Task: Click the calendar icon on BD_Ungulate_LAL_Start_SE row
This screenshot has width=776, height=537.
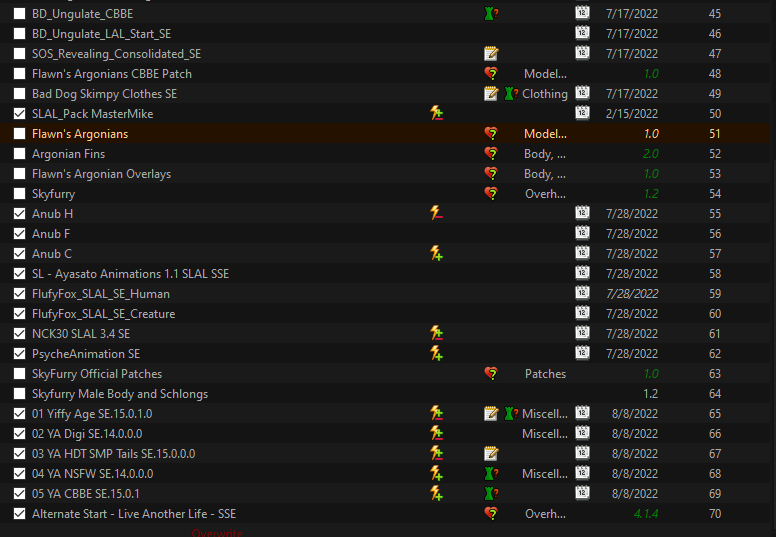Action: click(582, 33)
